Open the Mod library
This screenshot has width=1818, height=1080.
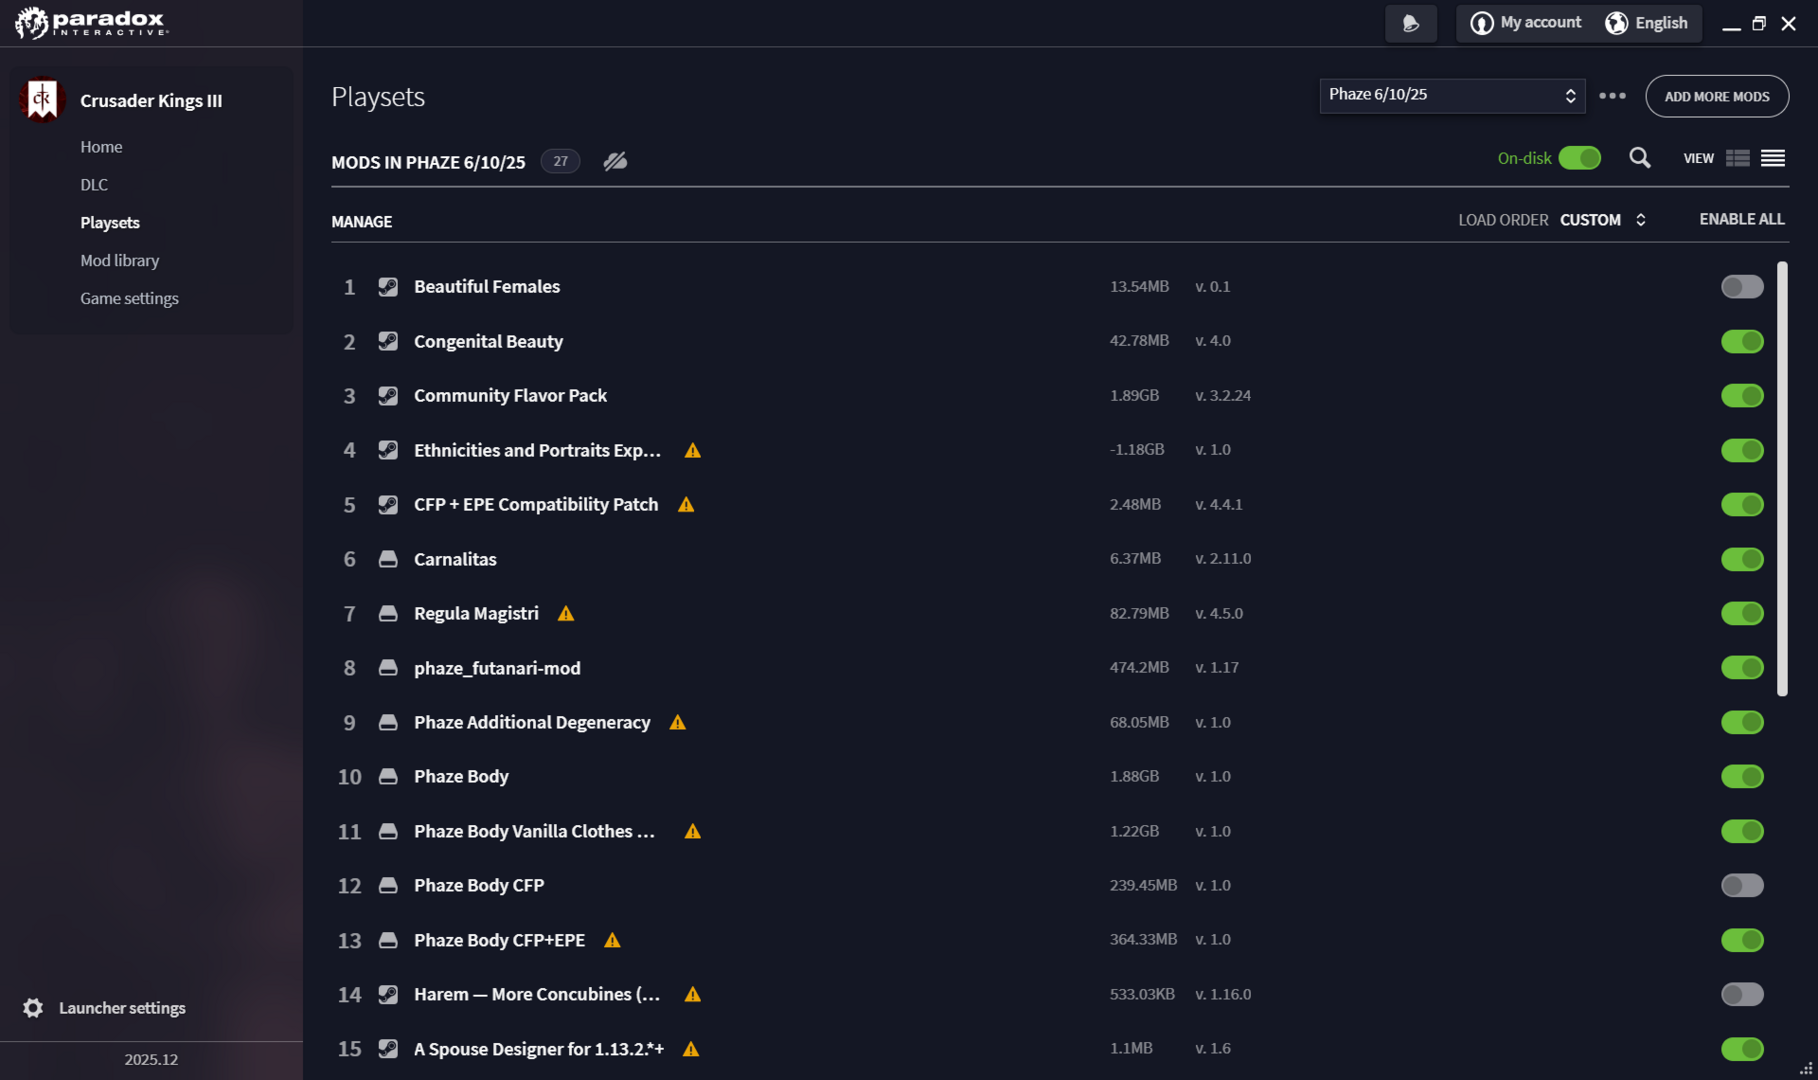(120, 261)
